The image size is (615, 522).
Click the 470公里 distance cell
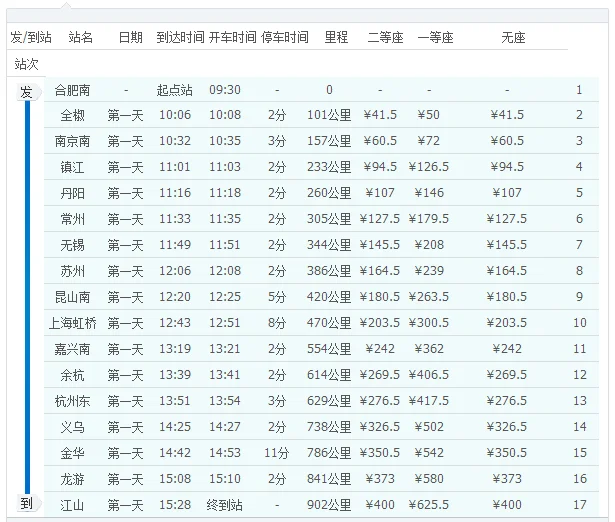click(x=329, y=323)
